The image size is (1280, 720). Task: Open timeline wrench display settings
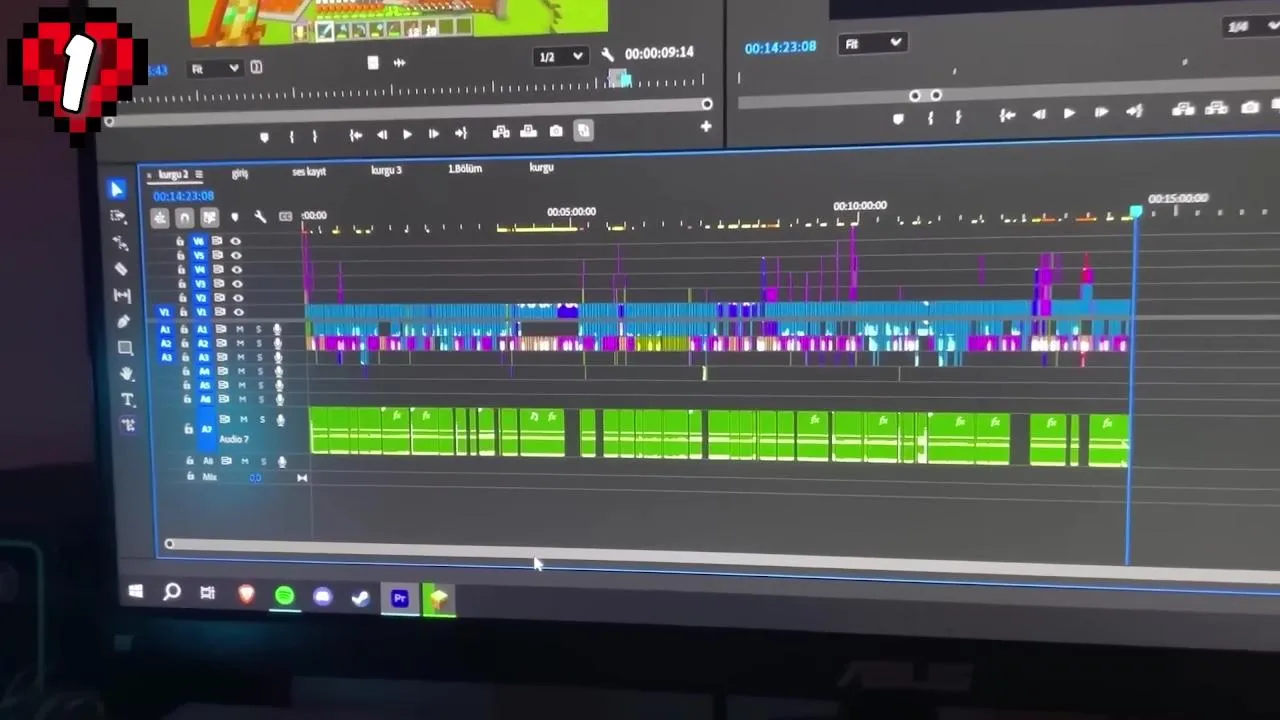[x=260, y=217]
